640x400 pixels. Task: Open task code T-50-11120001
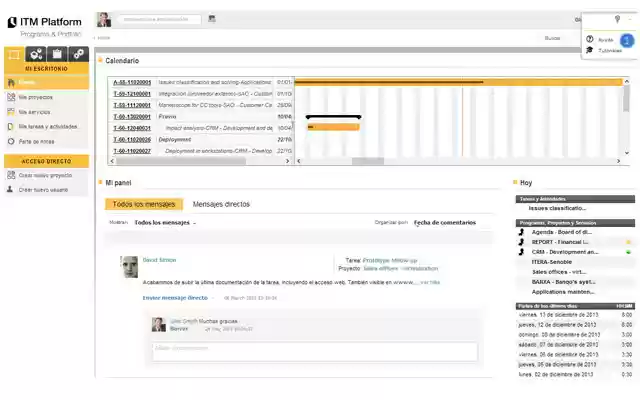click(132, 105)
